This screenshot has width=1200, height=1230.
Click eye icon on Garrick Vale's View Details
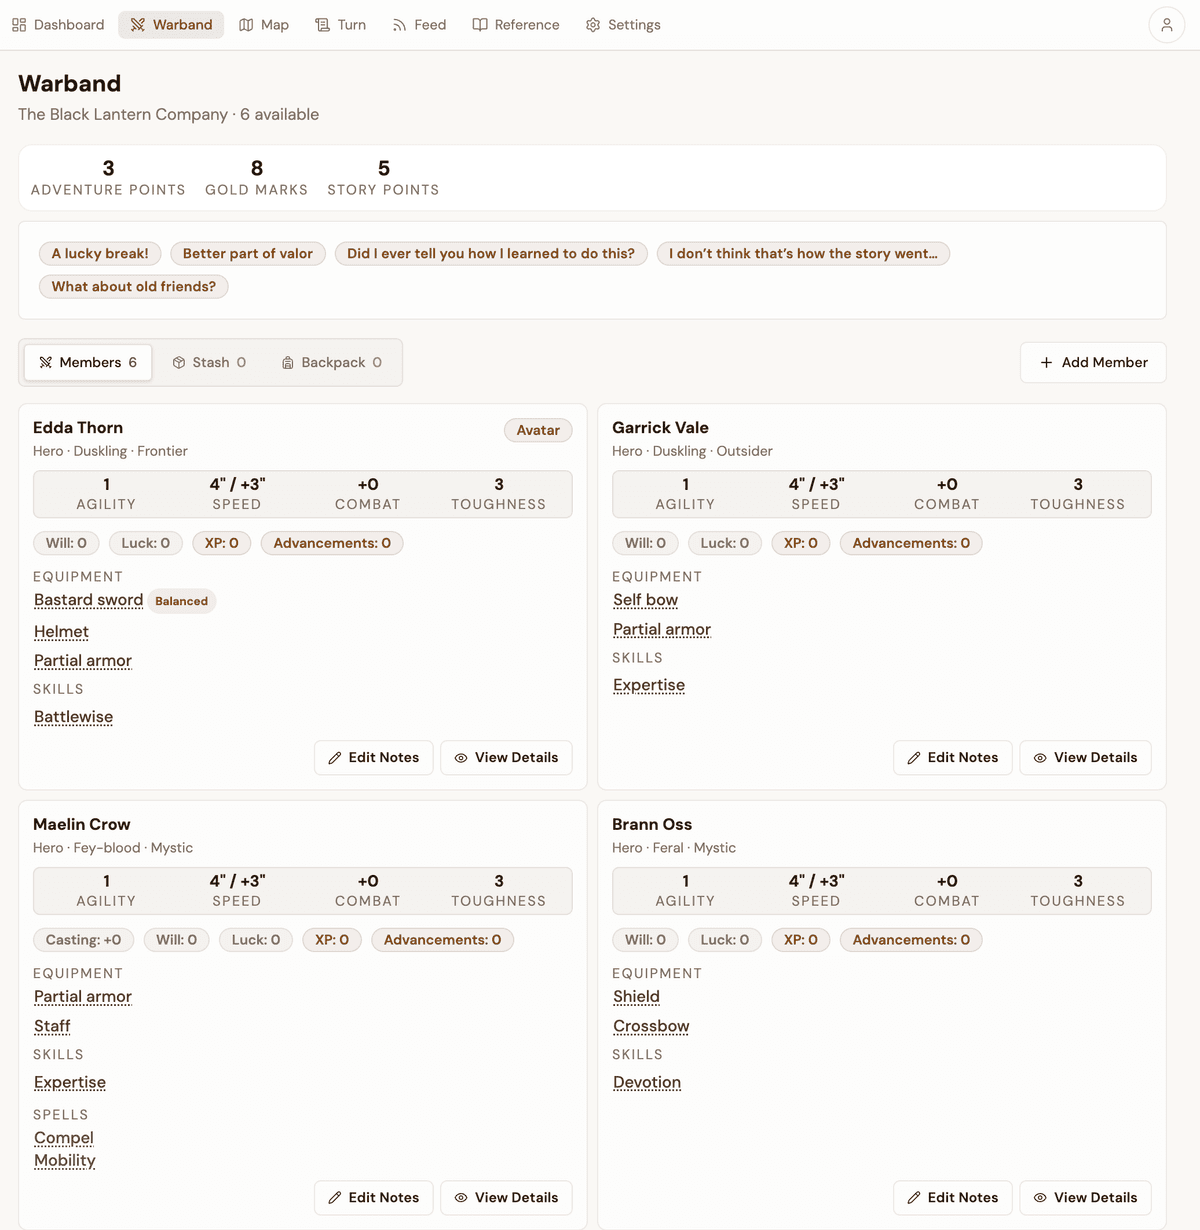click(1040, 758)
